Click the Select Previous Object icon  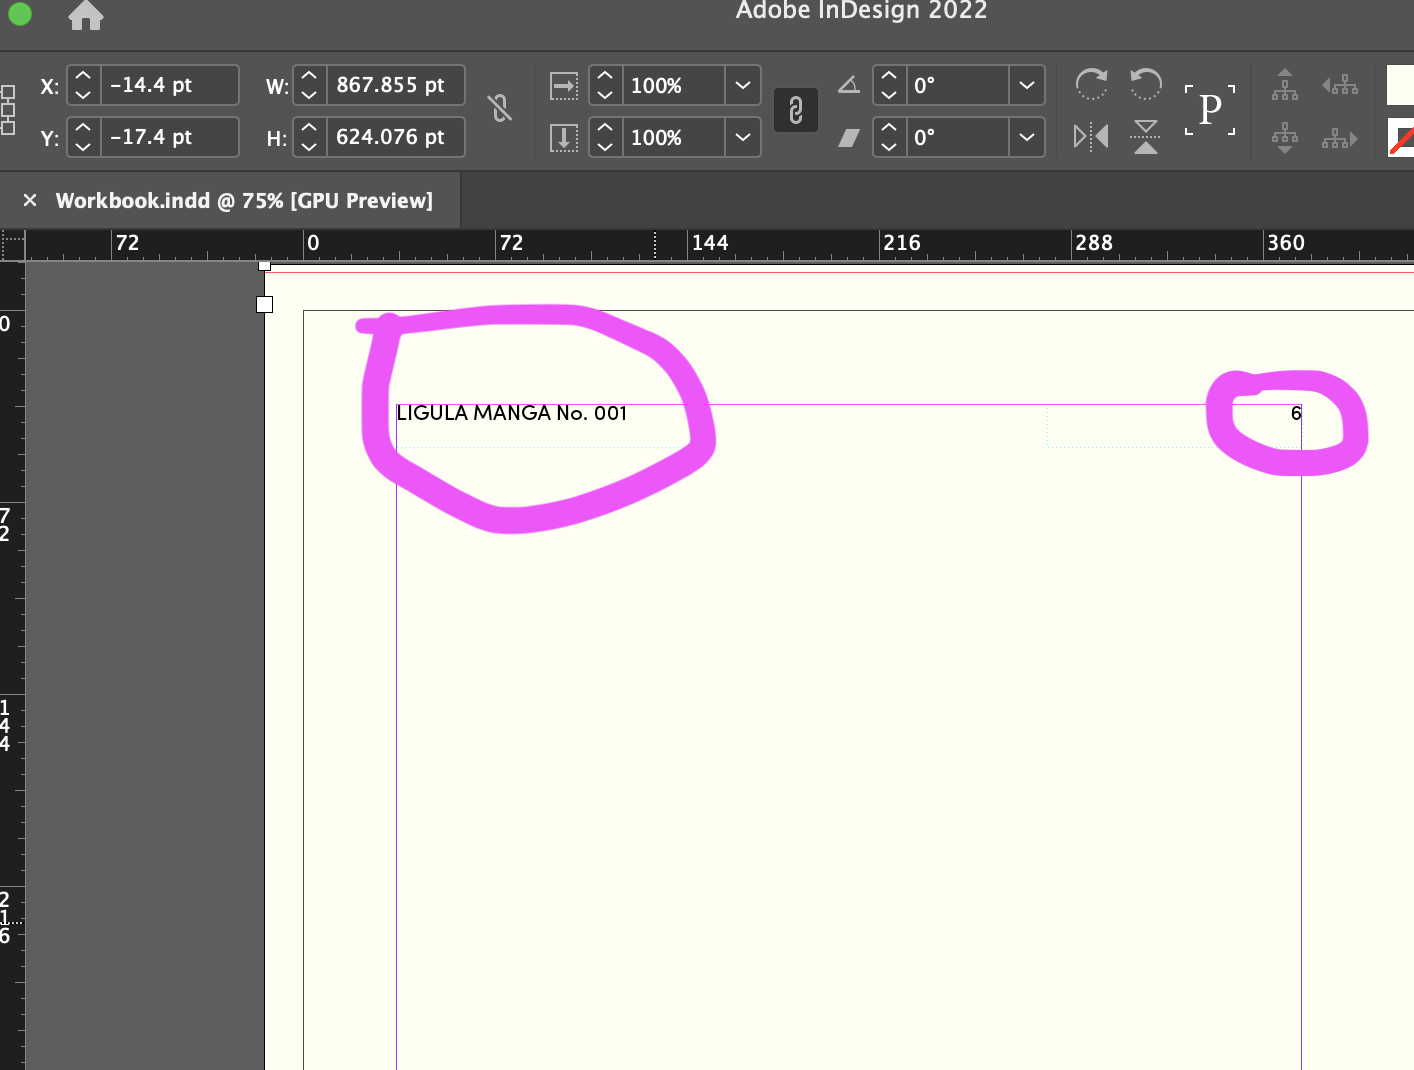1340,85
